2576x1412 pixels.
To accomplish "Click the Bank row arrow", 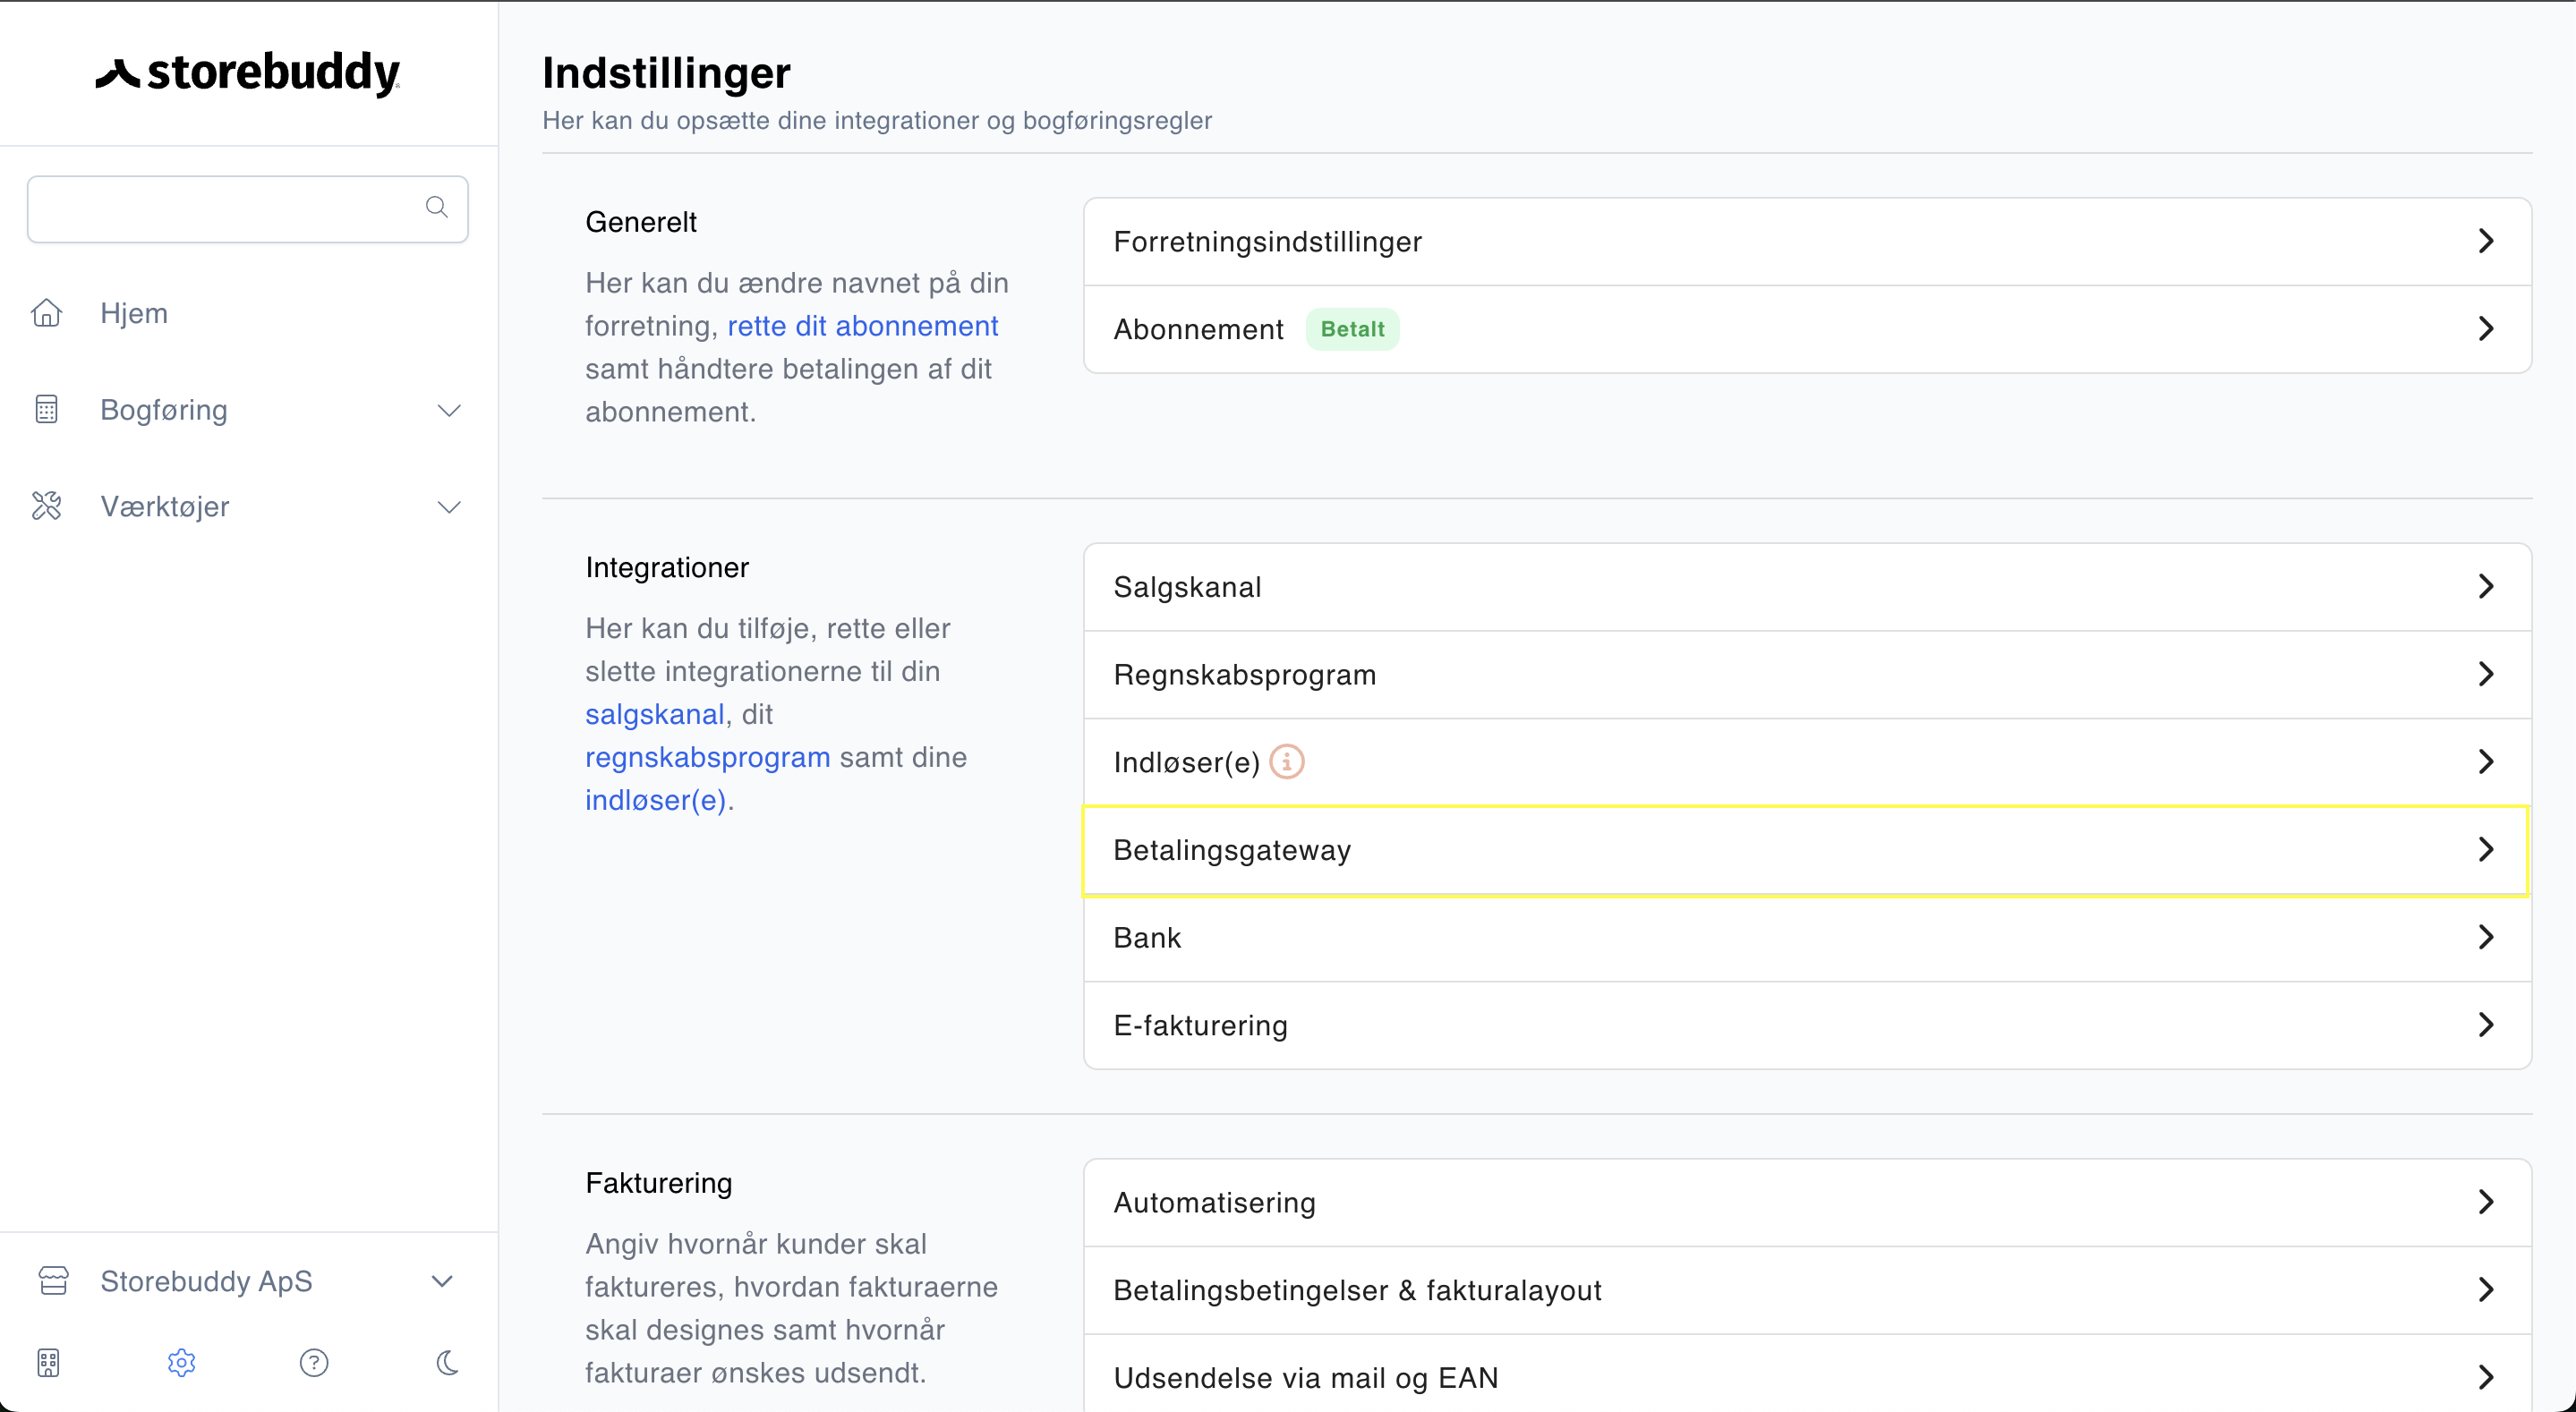I will tap(2486, 938).
